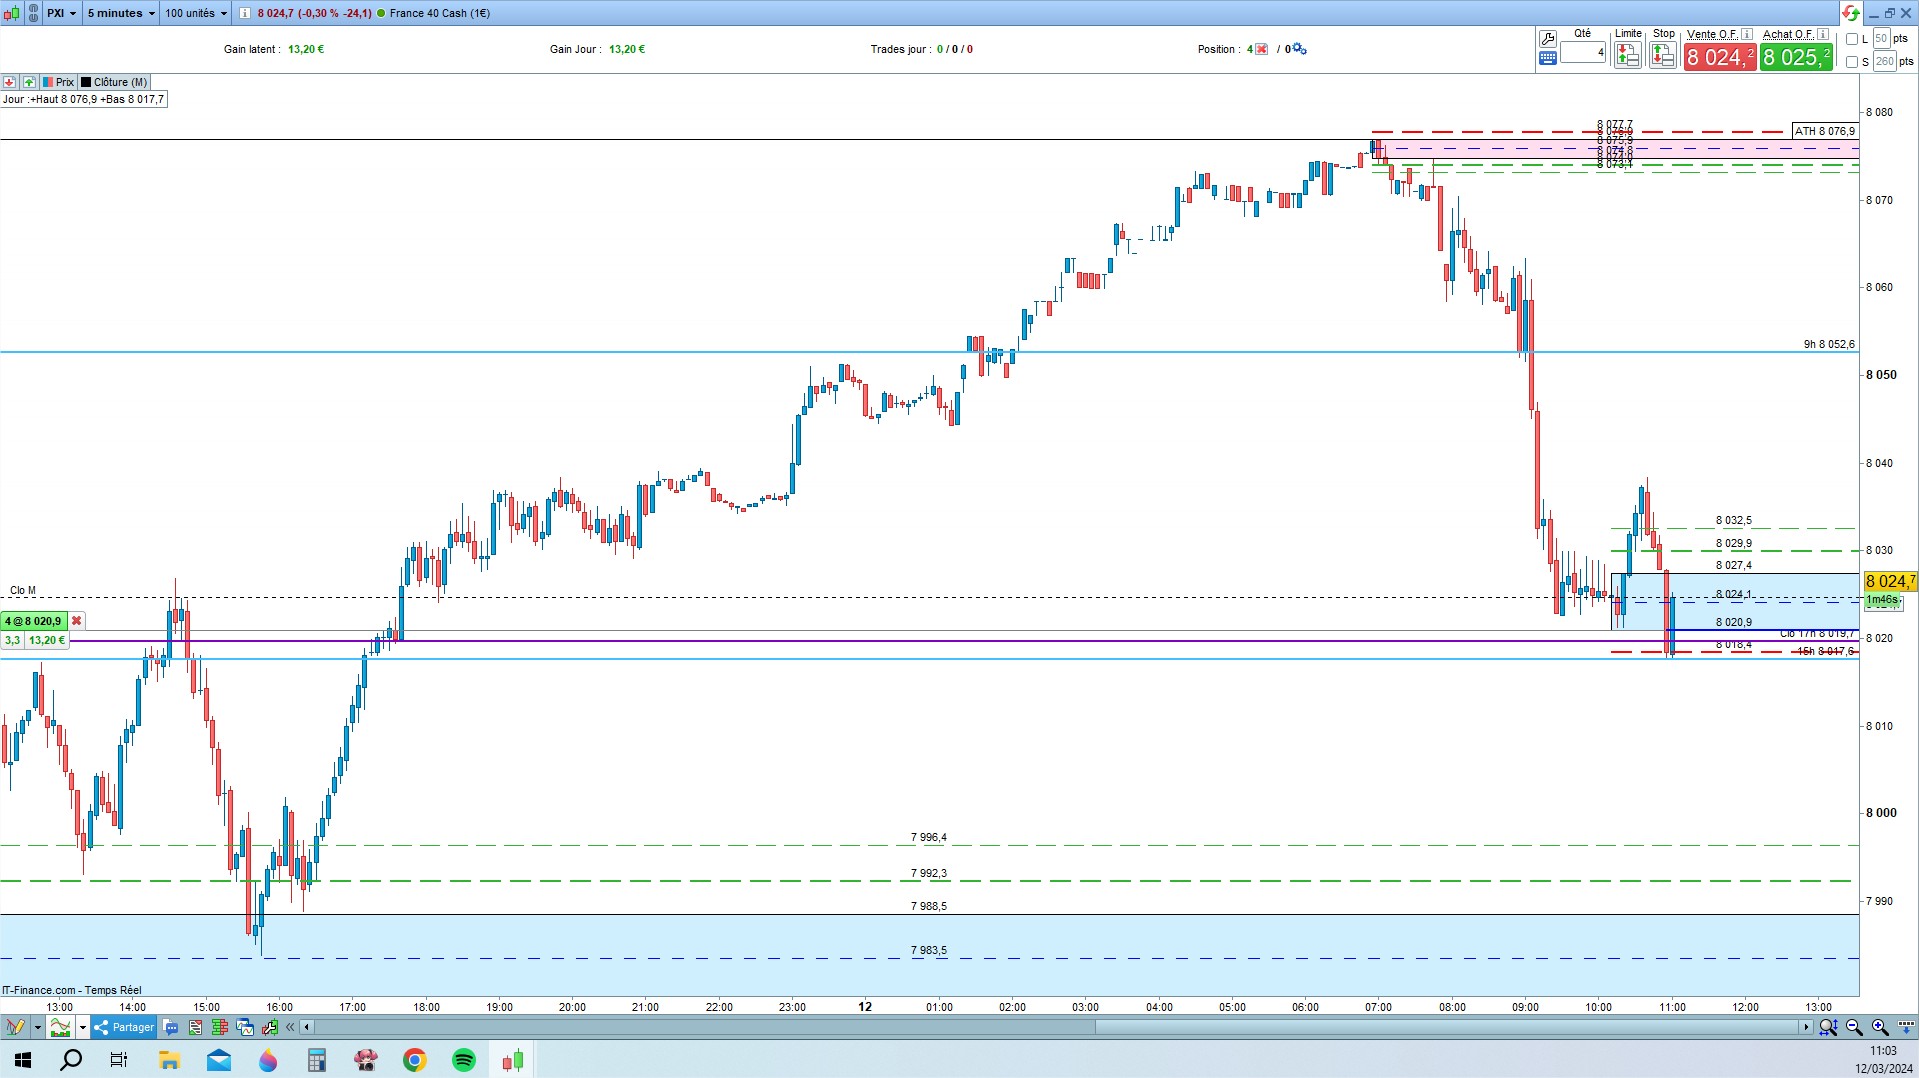This screenshot has width=1919, height=1078.
Task: Open Mail app from taskbar
Action: tap(218, 1060)
